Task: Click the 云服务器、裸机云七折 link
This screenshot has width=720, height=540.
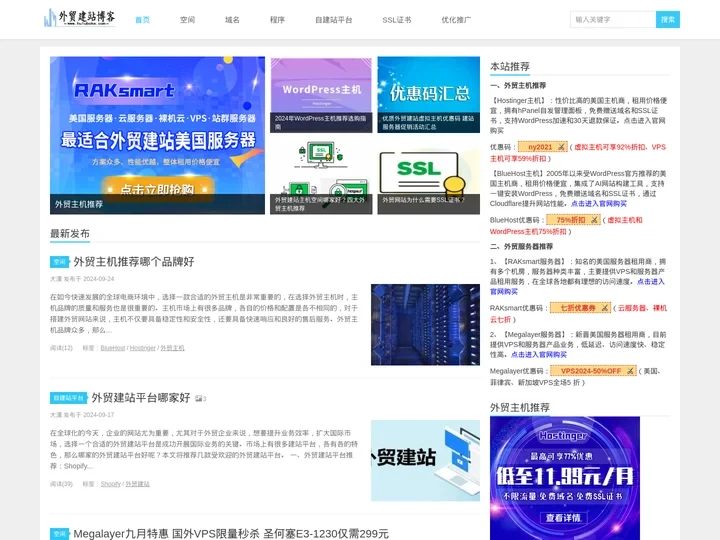Action: tap(579, 314)
